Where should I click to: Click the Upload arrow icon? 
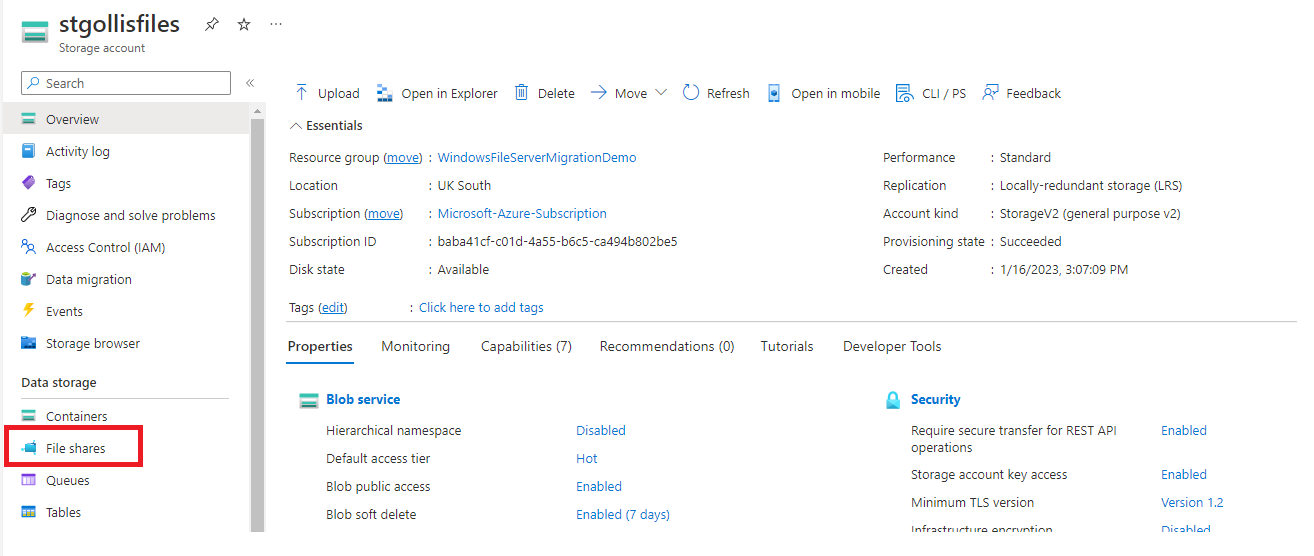pyautogui.click(x=301, y=93)
